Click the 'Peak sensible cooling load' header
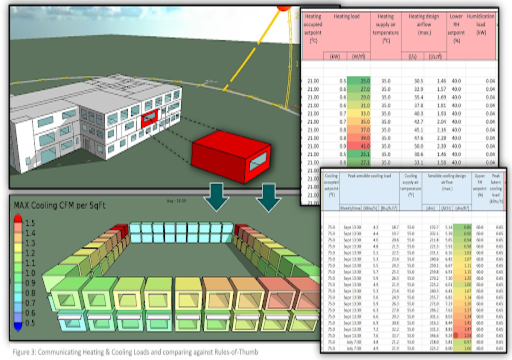Screen dimensions: 512x360 pyautogui.click(x=369, y=176)
